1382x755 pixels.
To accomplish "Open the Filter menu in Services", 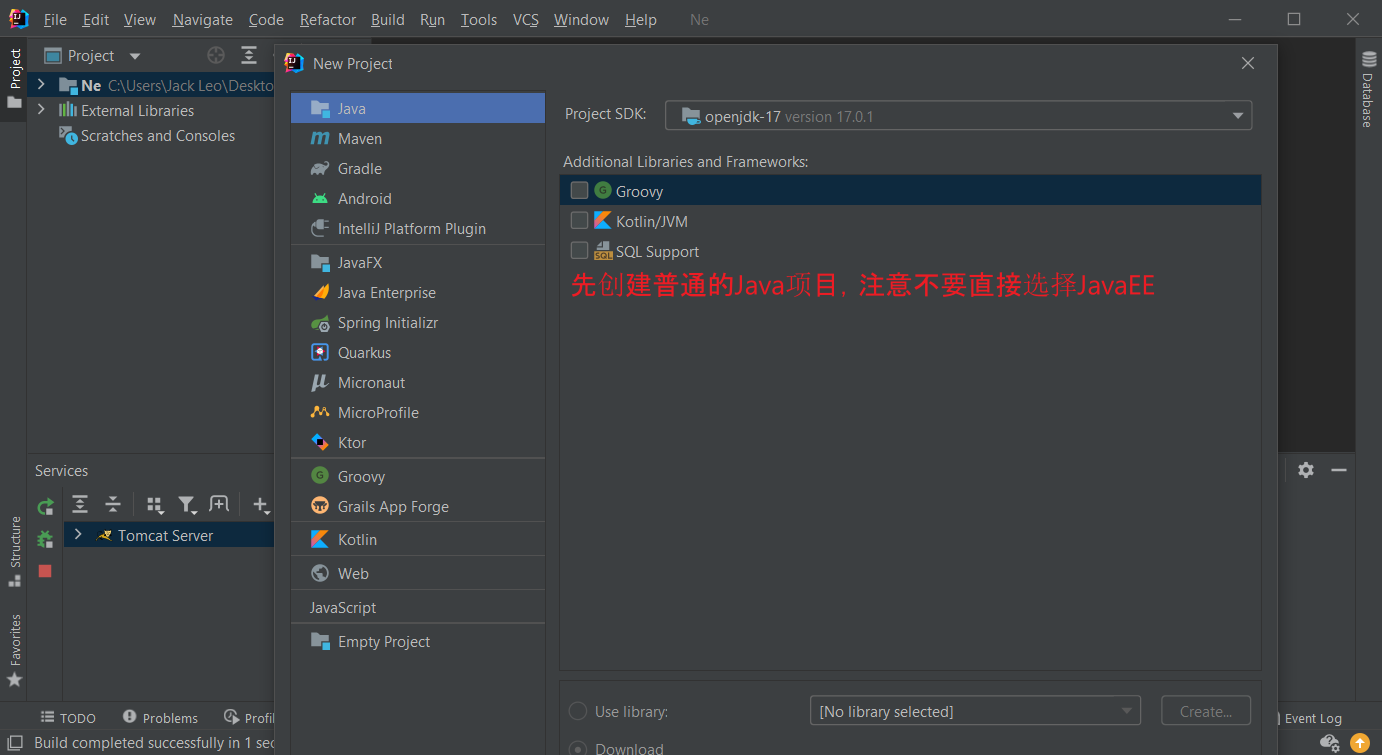I will point(187,505).
